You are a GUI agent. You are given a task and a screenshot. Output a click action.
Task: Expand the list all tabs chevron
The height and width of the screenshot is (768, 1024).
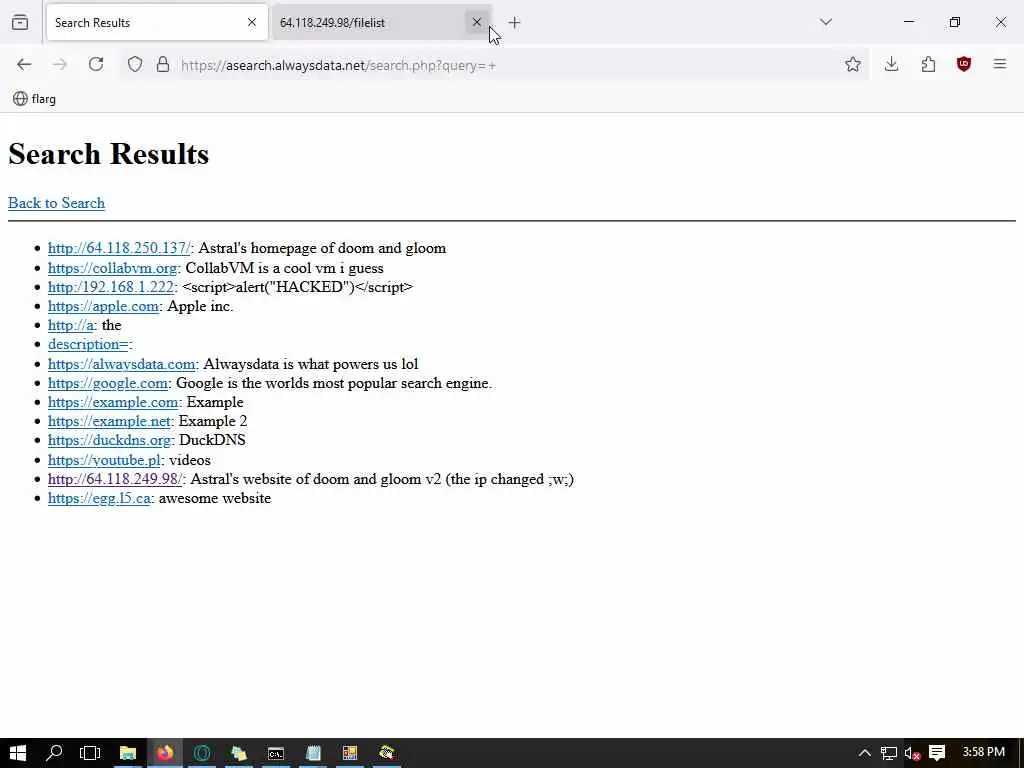(825, 22)
